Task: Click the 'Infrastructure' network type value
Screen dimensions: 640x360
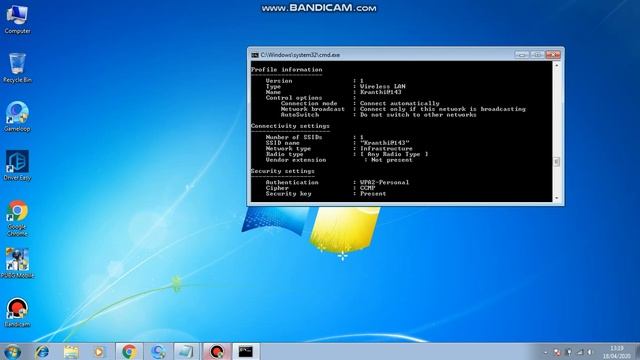Action: pyautogui.click(x=386, y=149)
